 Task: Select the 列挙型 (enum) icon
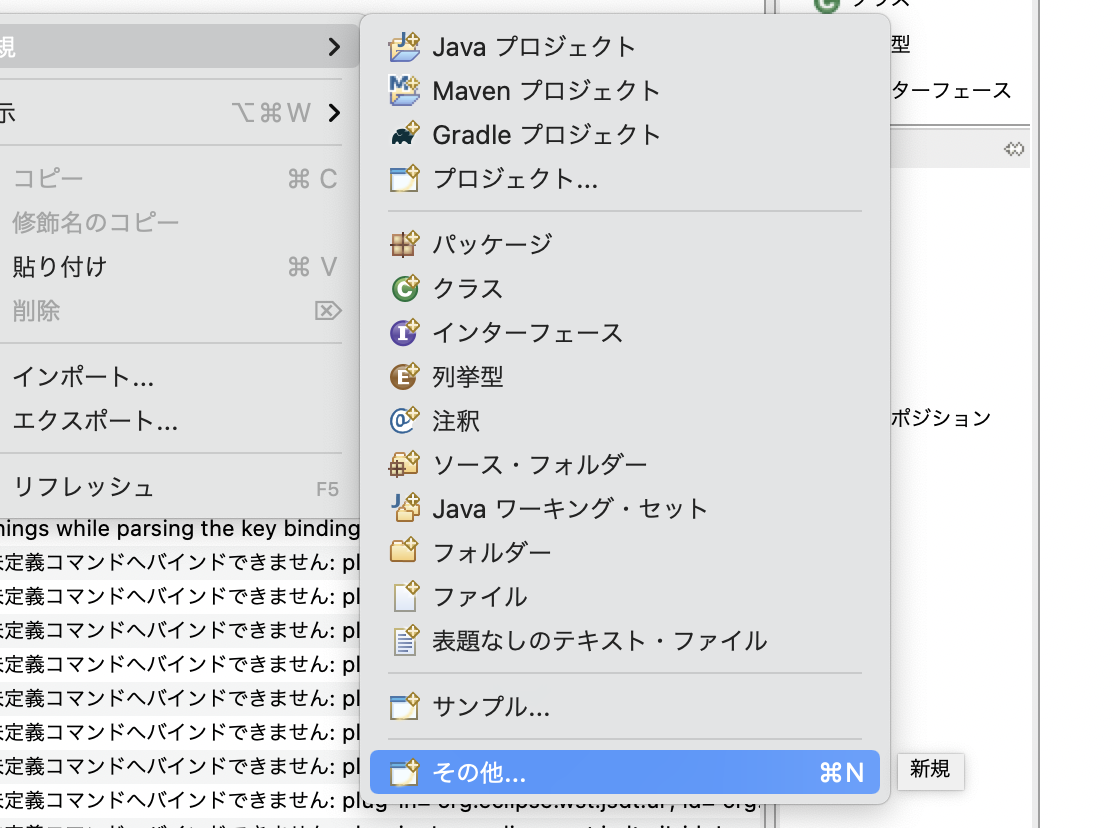click(406, 376)
